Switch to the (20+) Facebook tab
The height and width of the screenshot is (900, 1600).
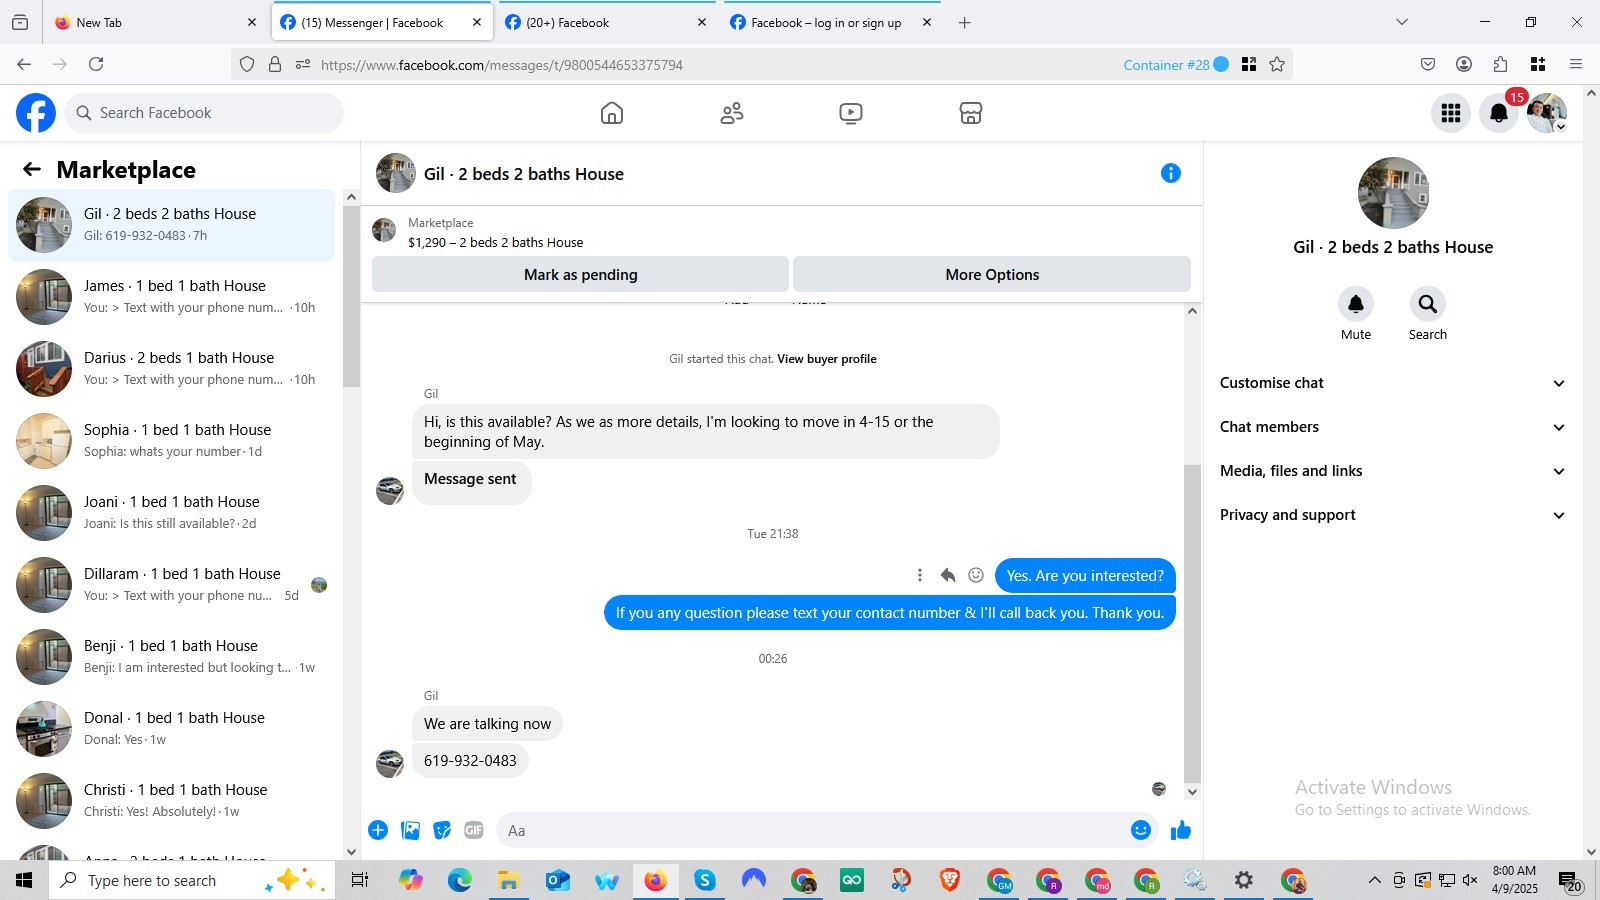tap(606, 22)
